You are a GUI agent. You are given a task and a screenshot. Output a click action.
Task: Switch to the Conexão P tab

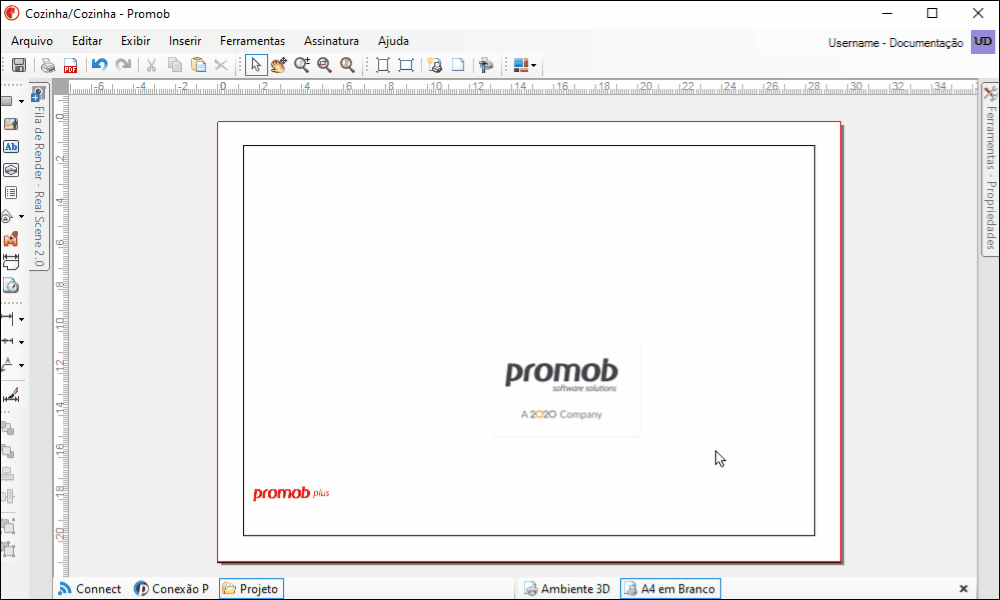coord(172,589)
